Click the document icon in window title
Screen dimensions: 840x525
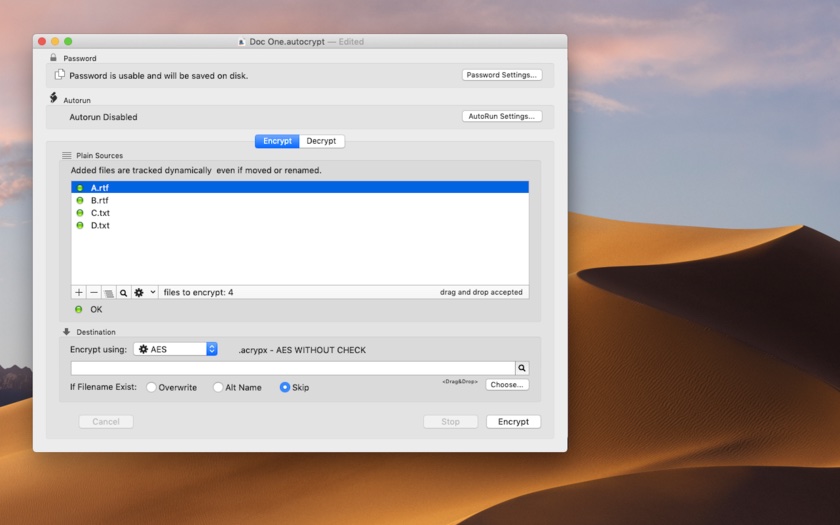click(x=241, y=42)
